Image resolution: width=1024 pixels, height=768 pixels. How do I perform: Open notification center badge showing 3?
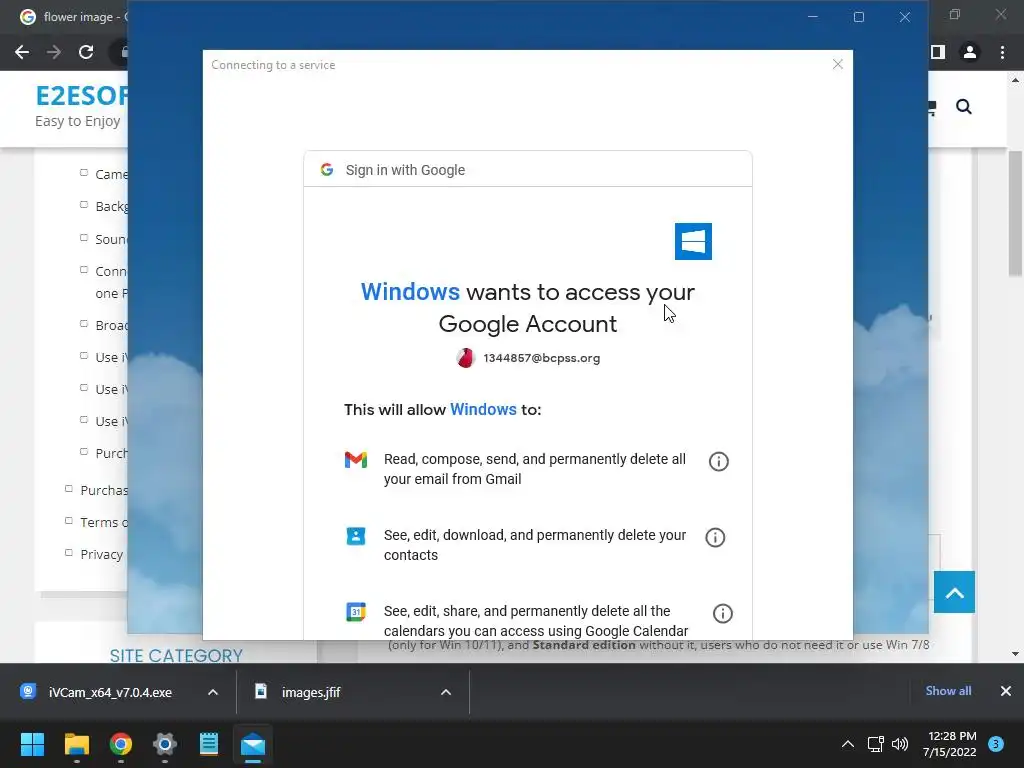pos(996,744)
